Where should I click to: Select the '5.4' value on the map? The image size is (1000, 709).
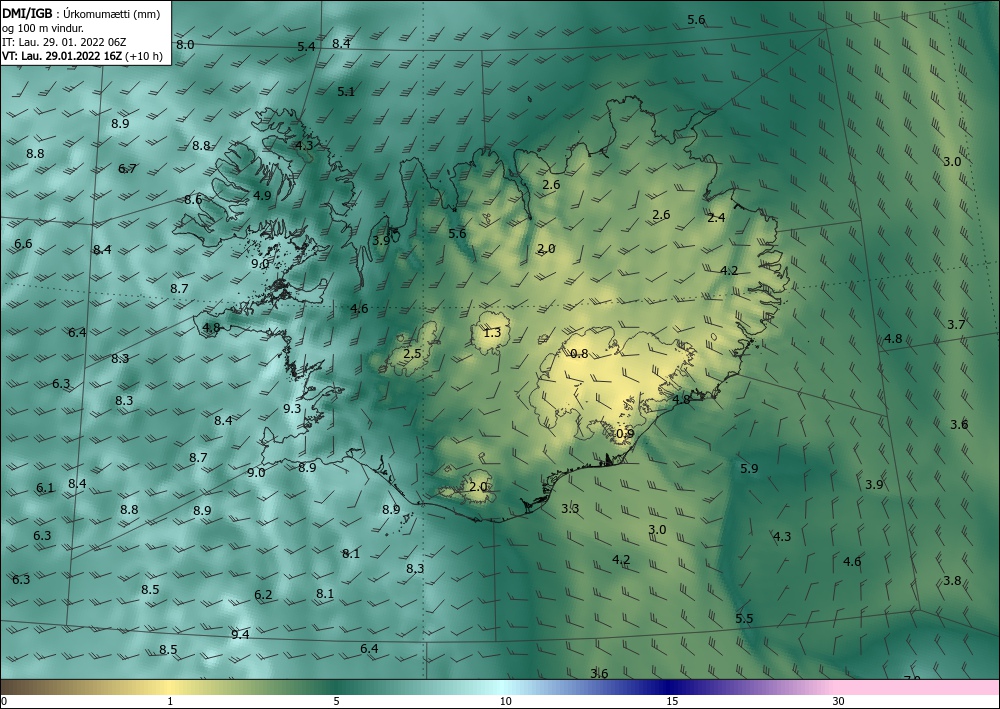[x=306, y=47]
